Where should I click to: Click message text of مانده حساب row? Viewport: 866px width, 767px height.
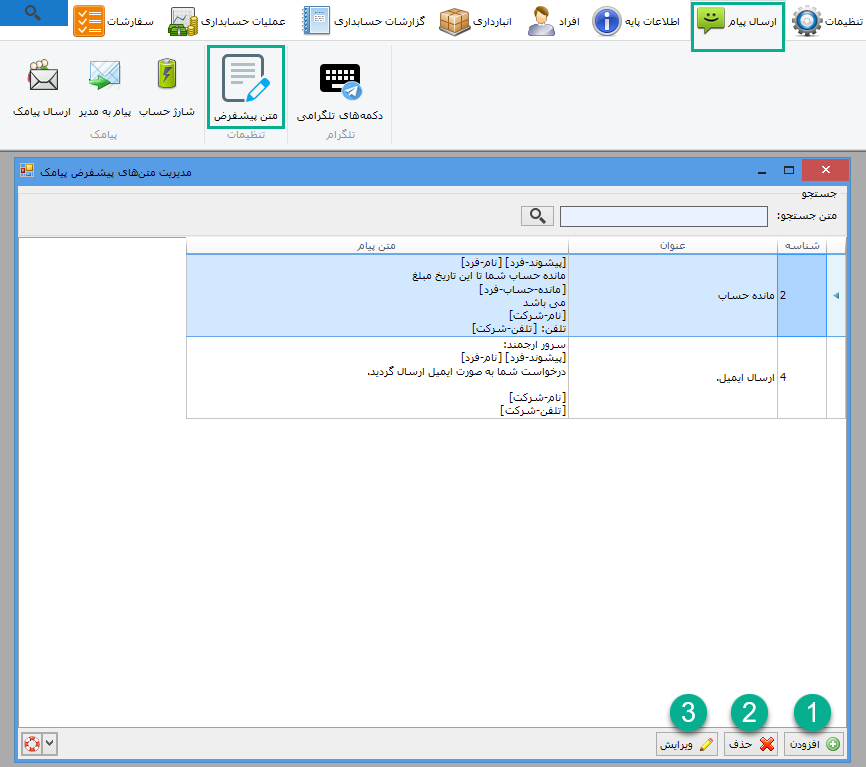click(x=377, y=295)
